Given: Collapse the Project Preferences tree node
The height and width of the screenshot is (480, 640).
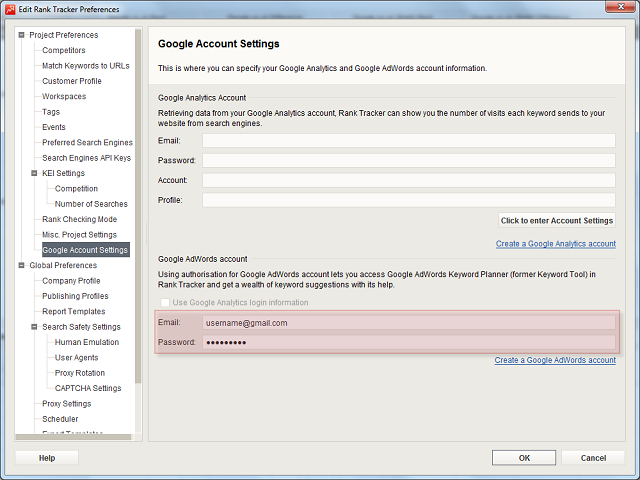Looking at the screenshot, I should click(x=21, y=35).
